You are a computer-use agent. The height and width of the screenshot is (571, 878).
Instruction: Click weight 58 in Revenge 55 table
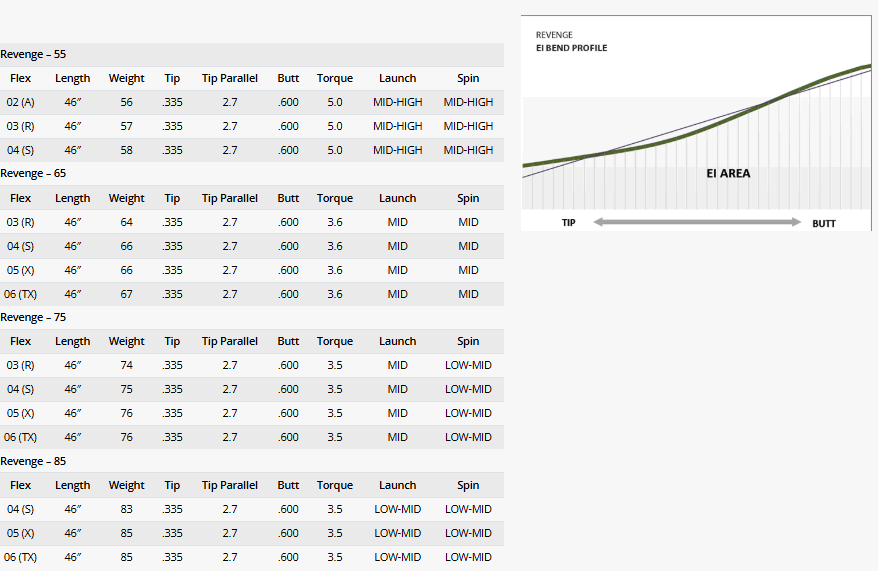tap(127, 151)
